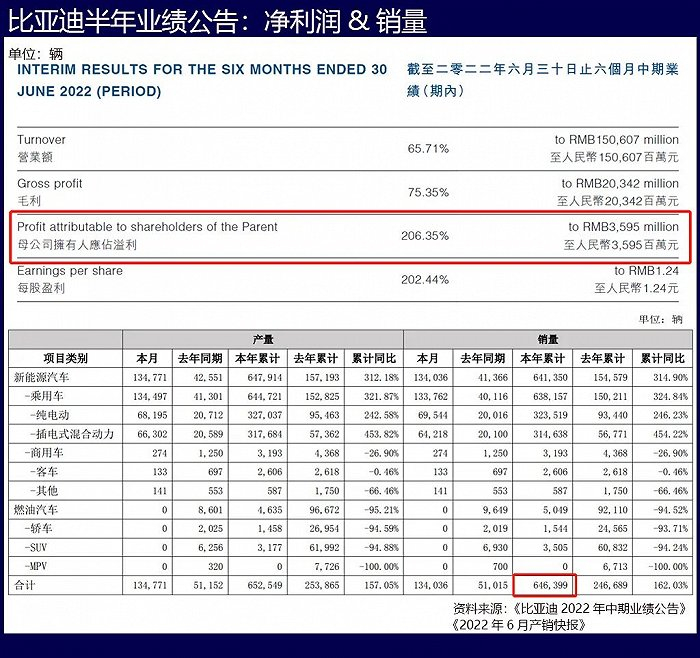Select the -其他 row label
Screen dimensions: 700x658
44,491
